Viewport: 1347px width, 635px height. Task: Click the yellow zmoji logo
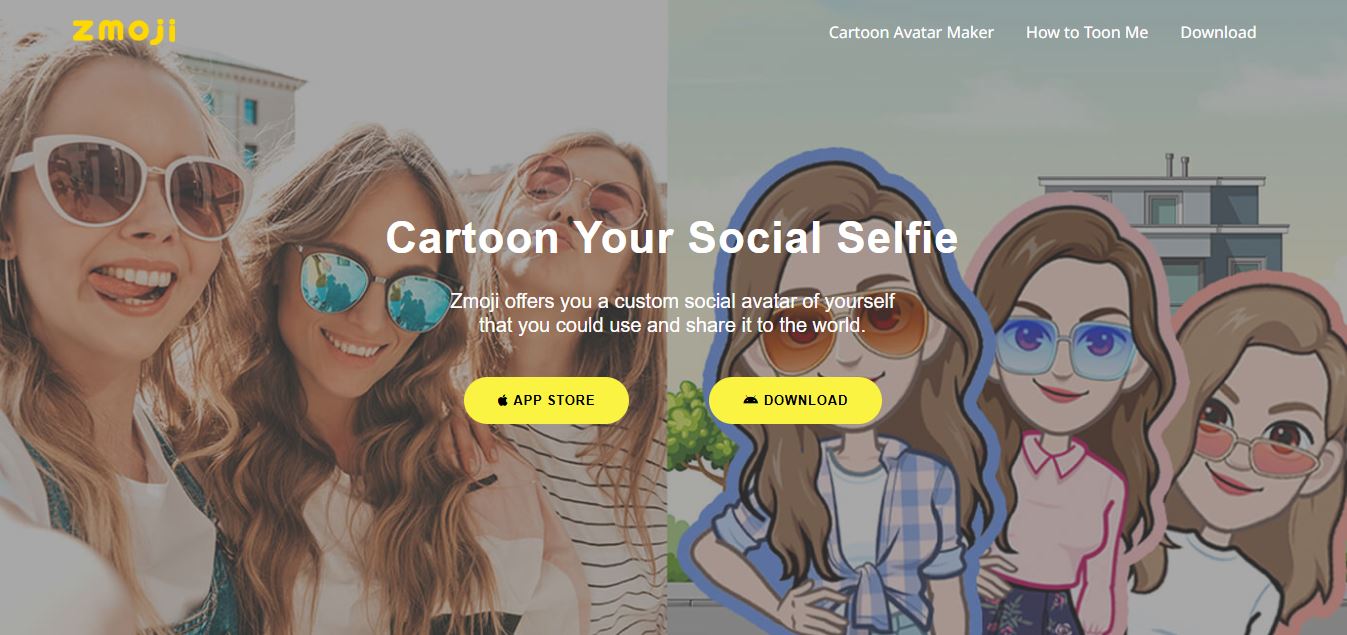124,30
